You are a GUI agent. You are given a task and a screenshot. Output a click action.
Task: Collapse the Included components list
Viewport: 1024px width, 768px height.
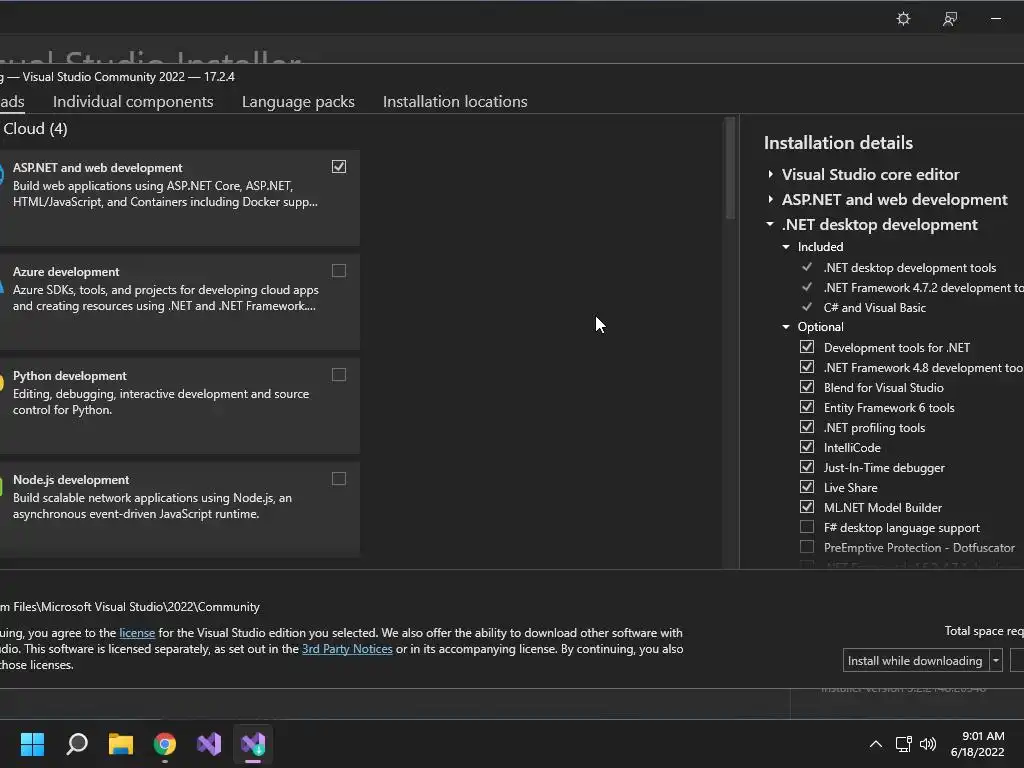(x=786, y=247)
